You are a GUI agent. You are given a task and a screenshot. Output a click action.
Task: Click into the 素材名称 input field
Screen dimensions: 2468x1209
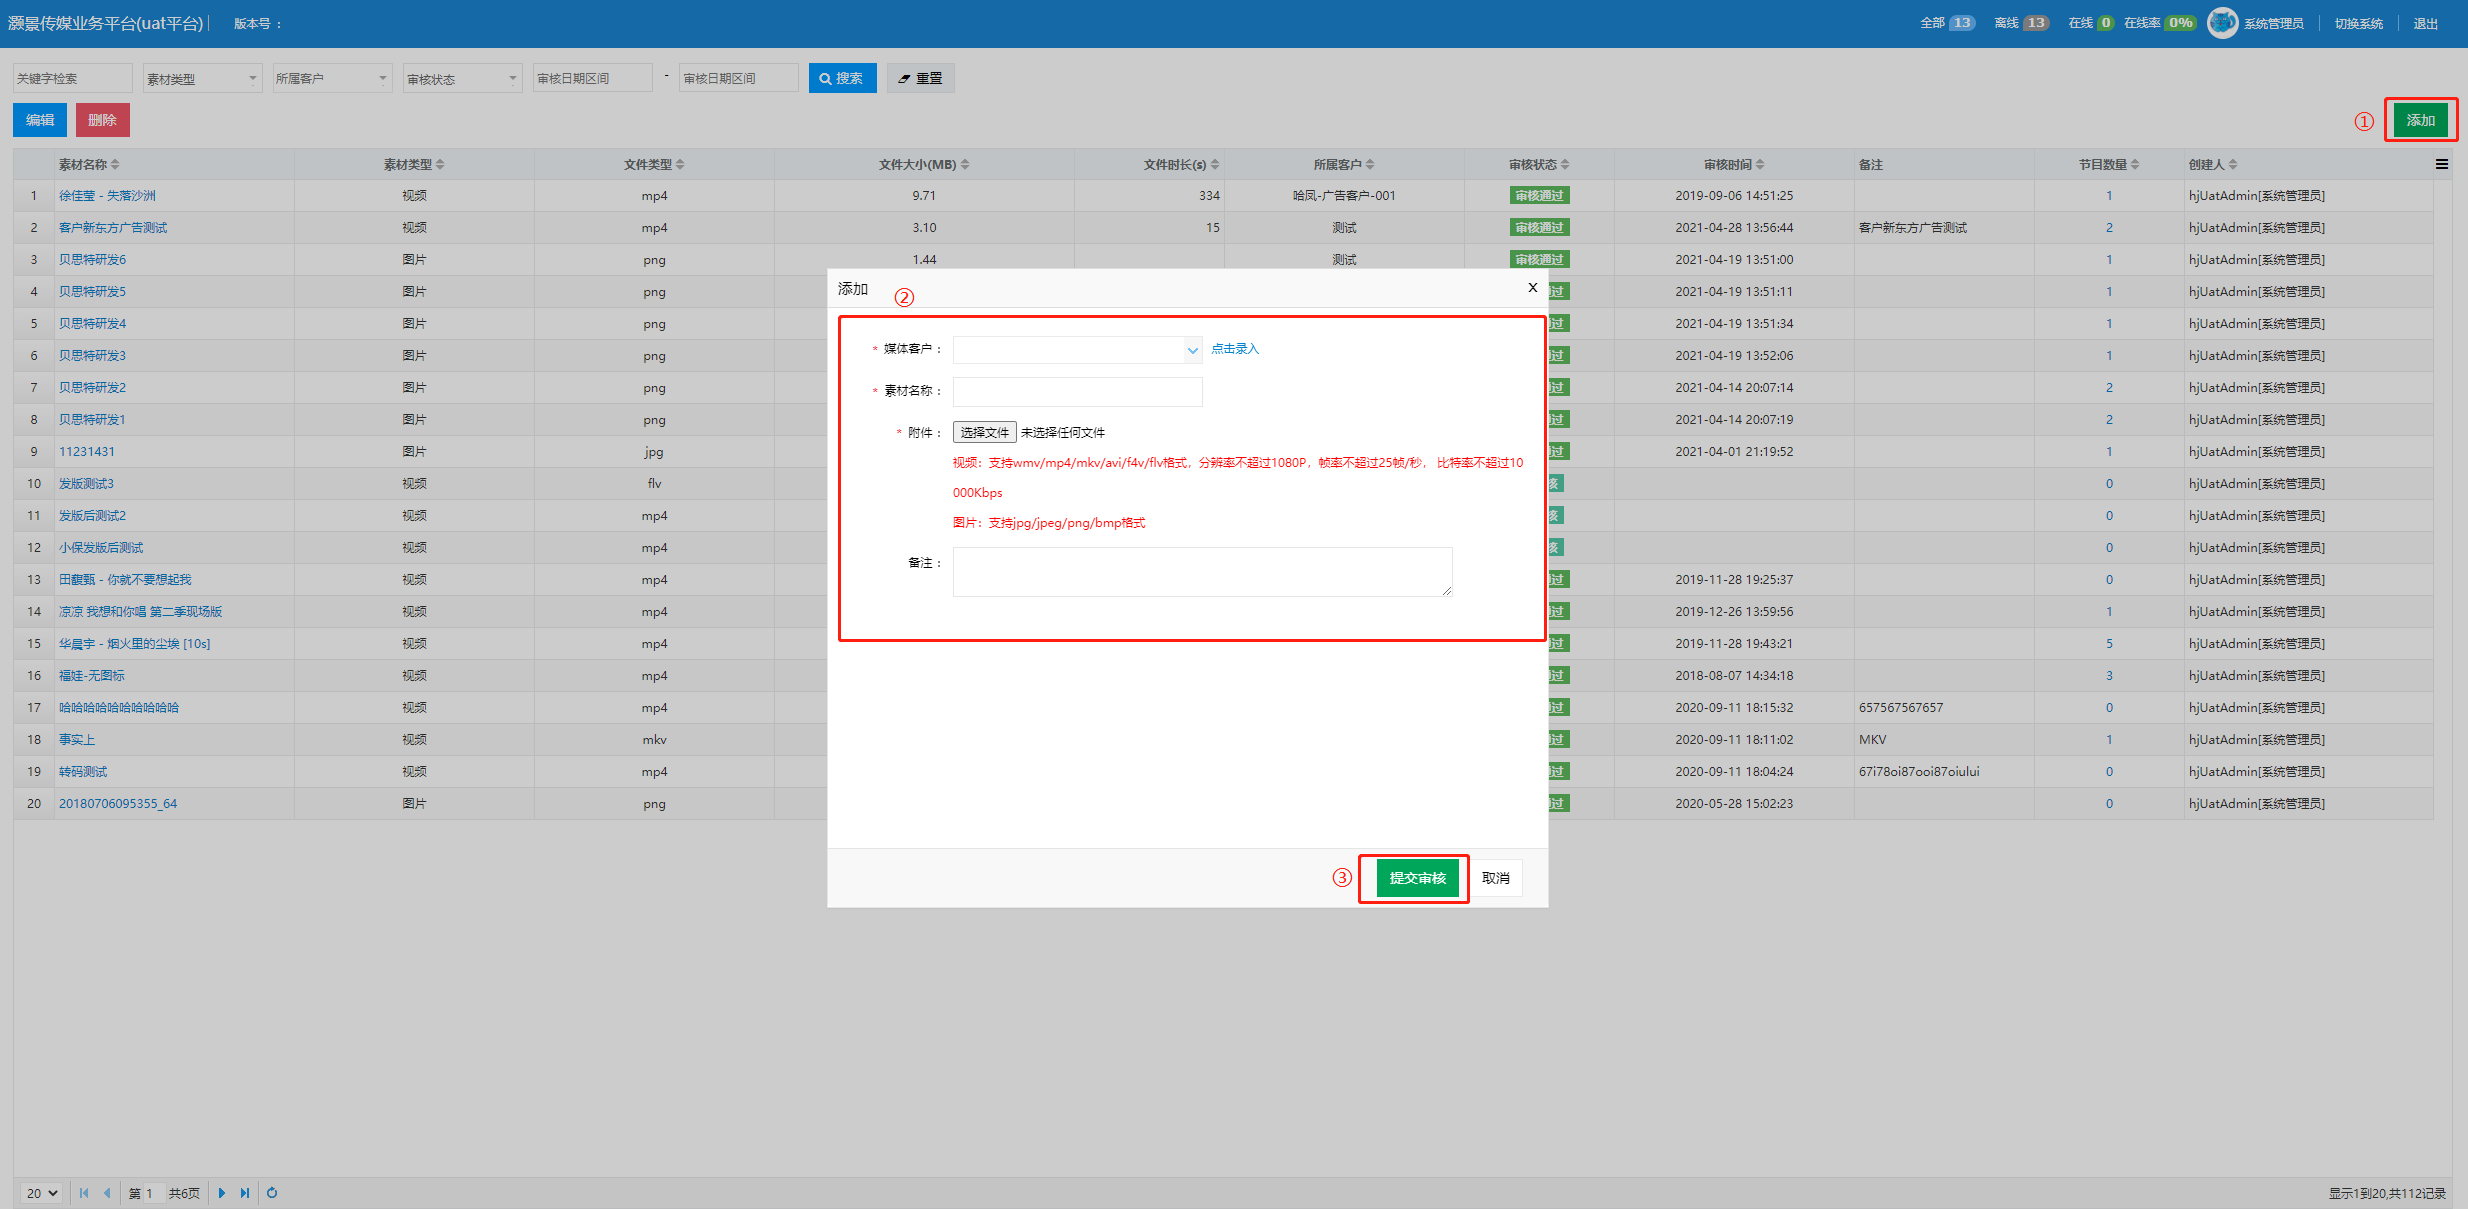1077,392
